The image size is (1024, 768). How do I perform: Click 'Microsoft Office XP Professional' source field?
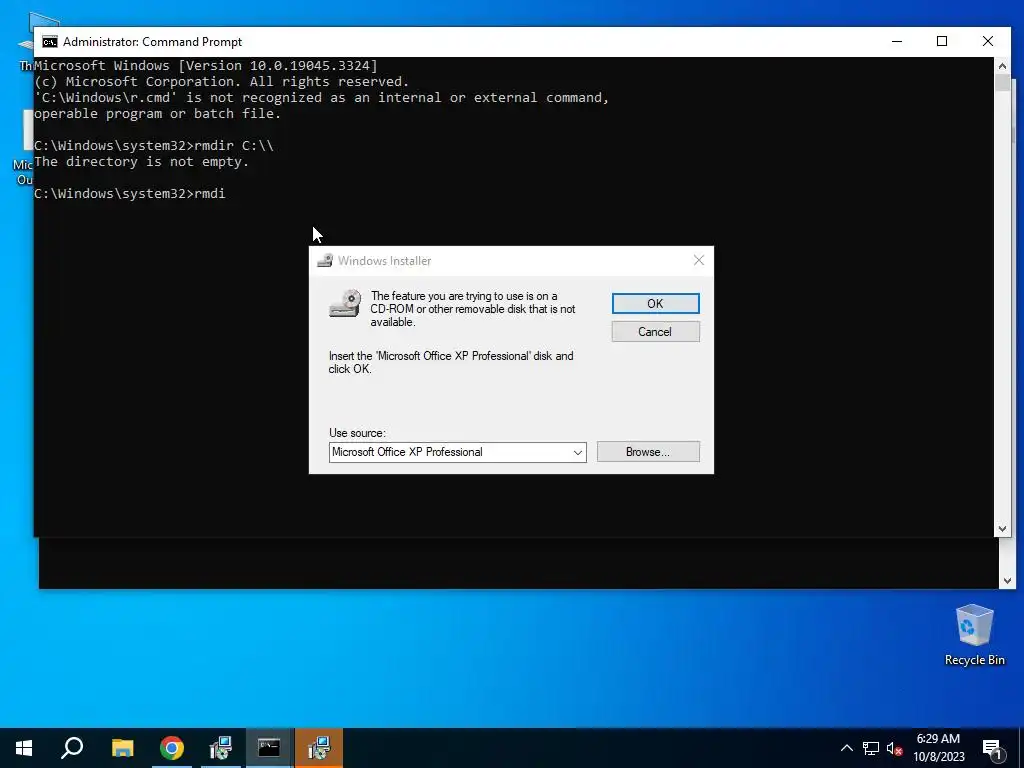(x=457, y=452)
